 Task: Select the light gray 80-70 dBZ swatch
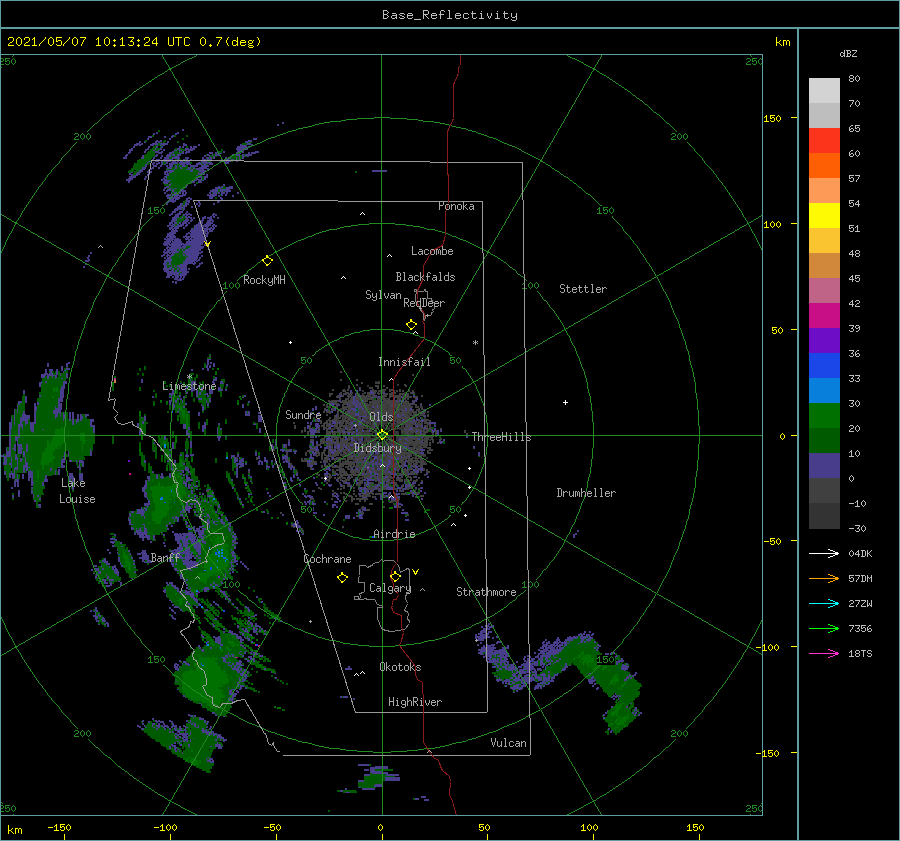point(824,91)
